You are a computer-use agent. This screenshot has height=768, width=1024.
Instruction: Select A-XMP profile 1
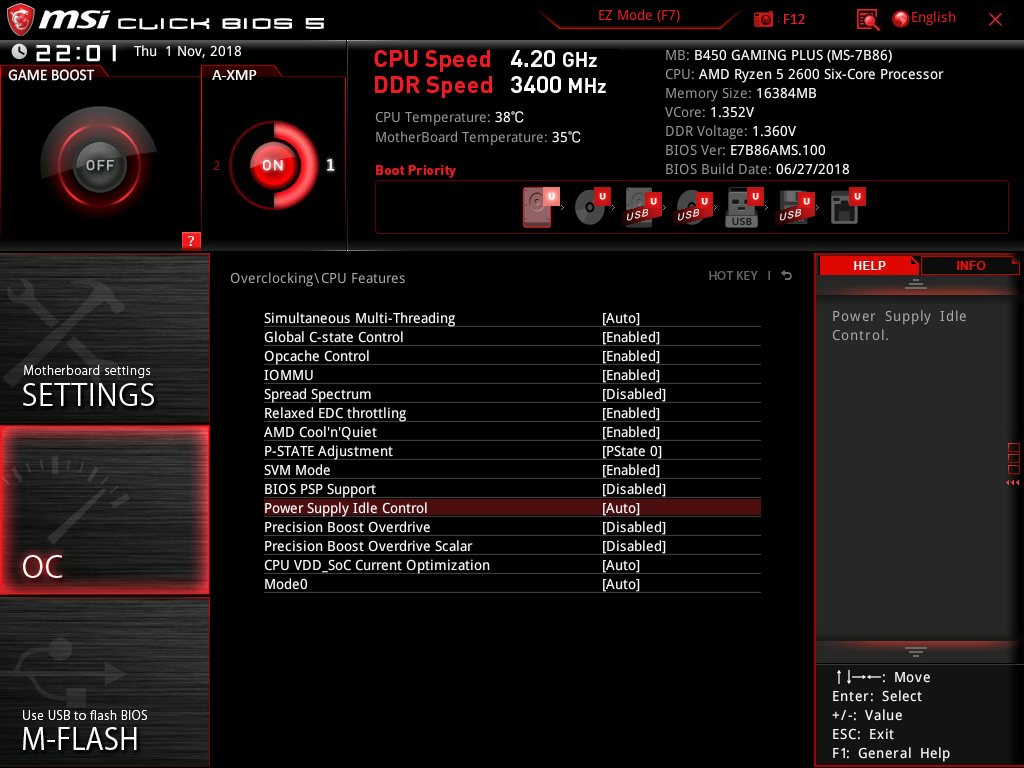(x=330, y=165)
